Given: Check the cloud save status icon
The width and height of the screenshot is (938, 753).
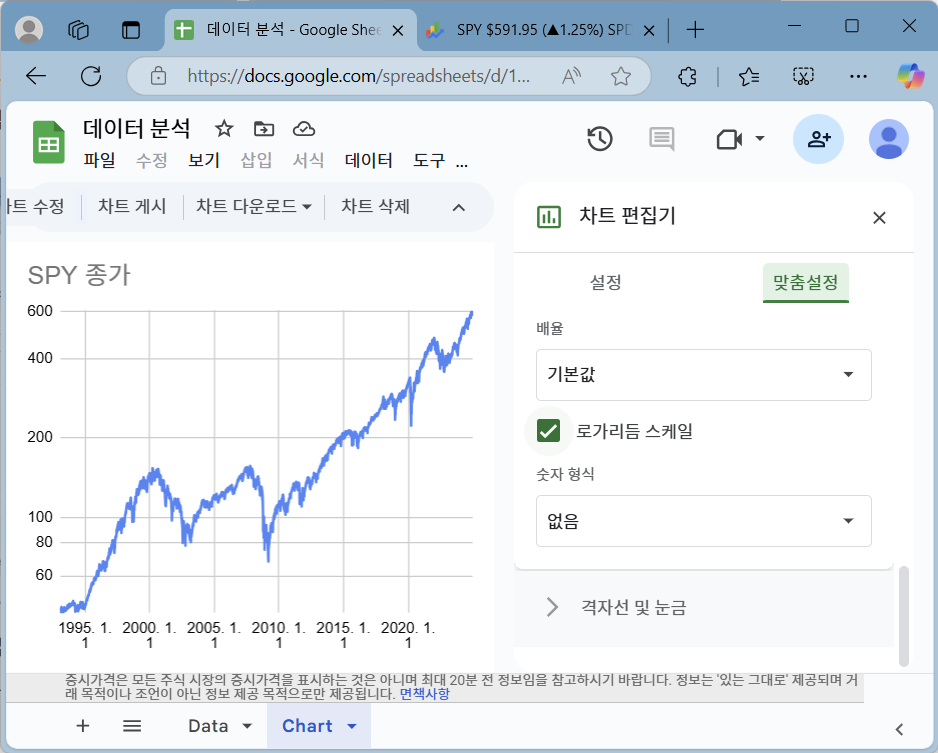Looking at the screenshot, I should pyautogui.click(x=304, y=129).
